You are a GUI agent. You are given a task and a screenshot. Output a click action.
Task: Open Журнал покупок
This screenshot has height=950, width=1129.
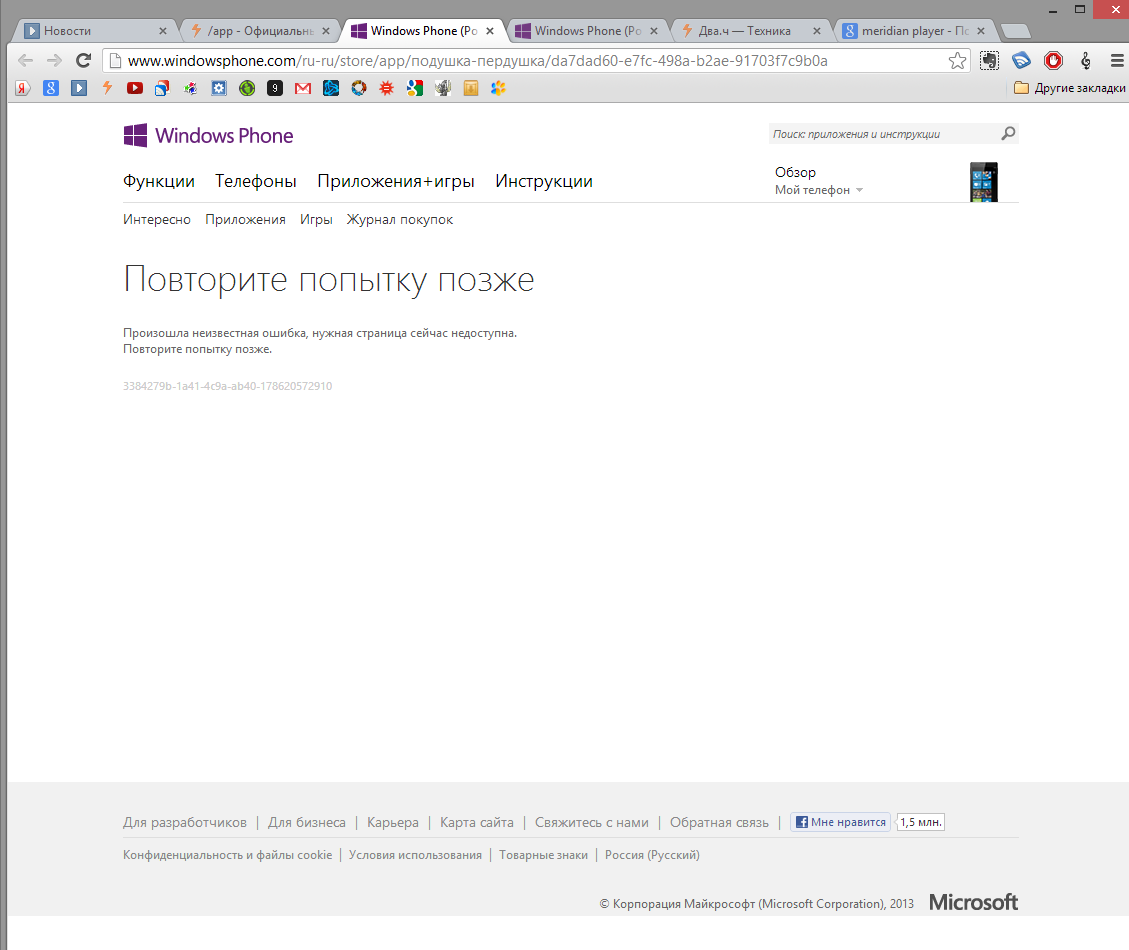(x=400, y=220)
